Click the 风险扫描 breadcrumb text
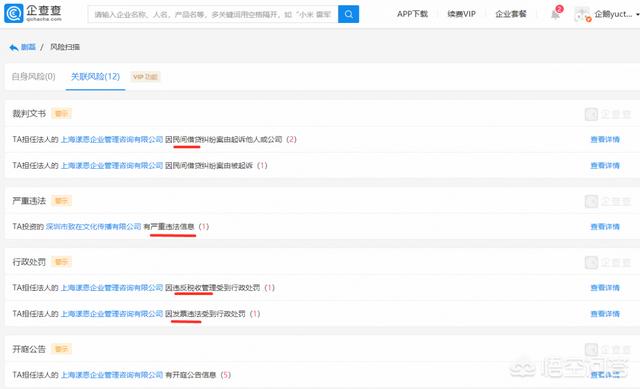 pyautogui.click(x=65, y=47)
